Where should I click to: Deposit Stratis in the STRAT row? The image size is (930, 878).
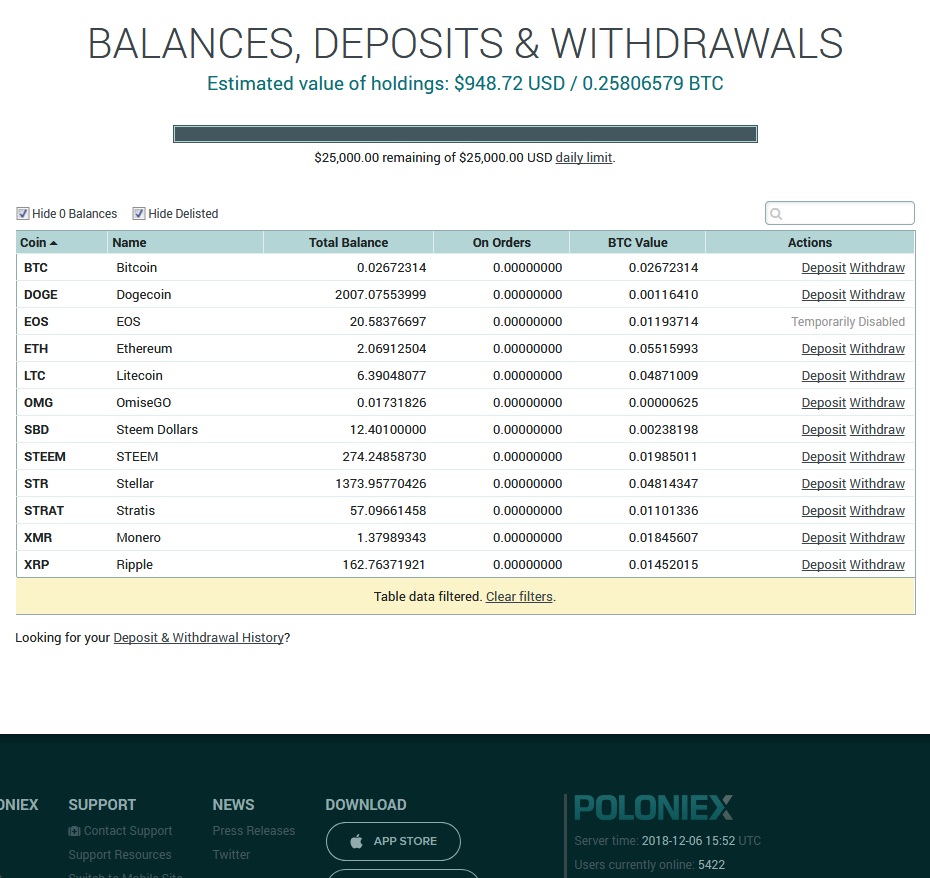coord(823,511)
